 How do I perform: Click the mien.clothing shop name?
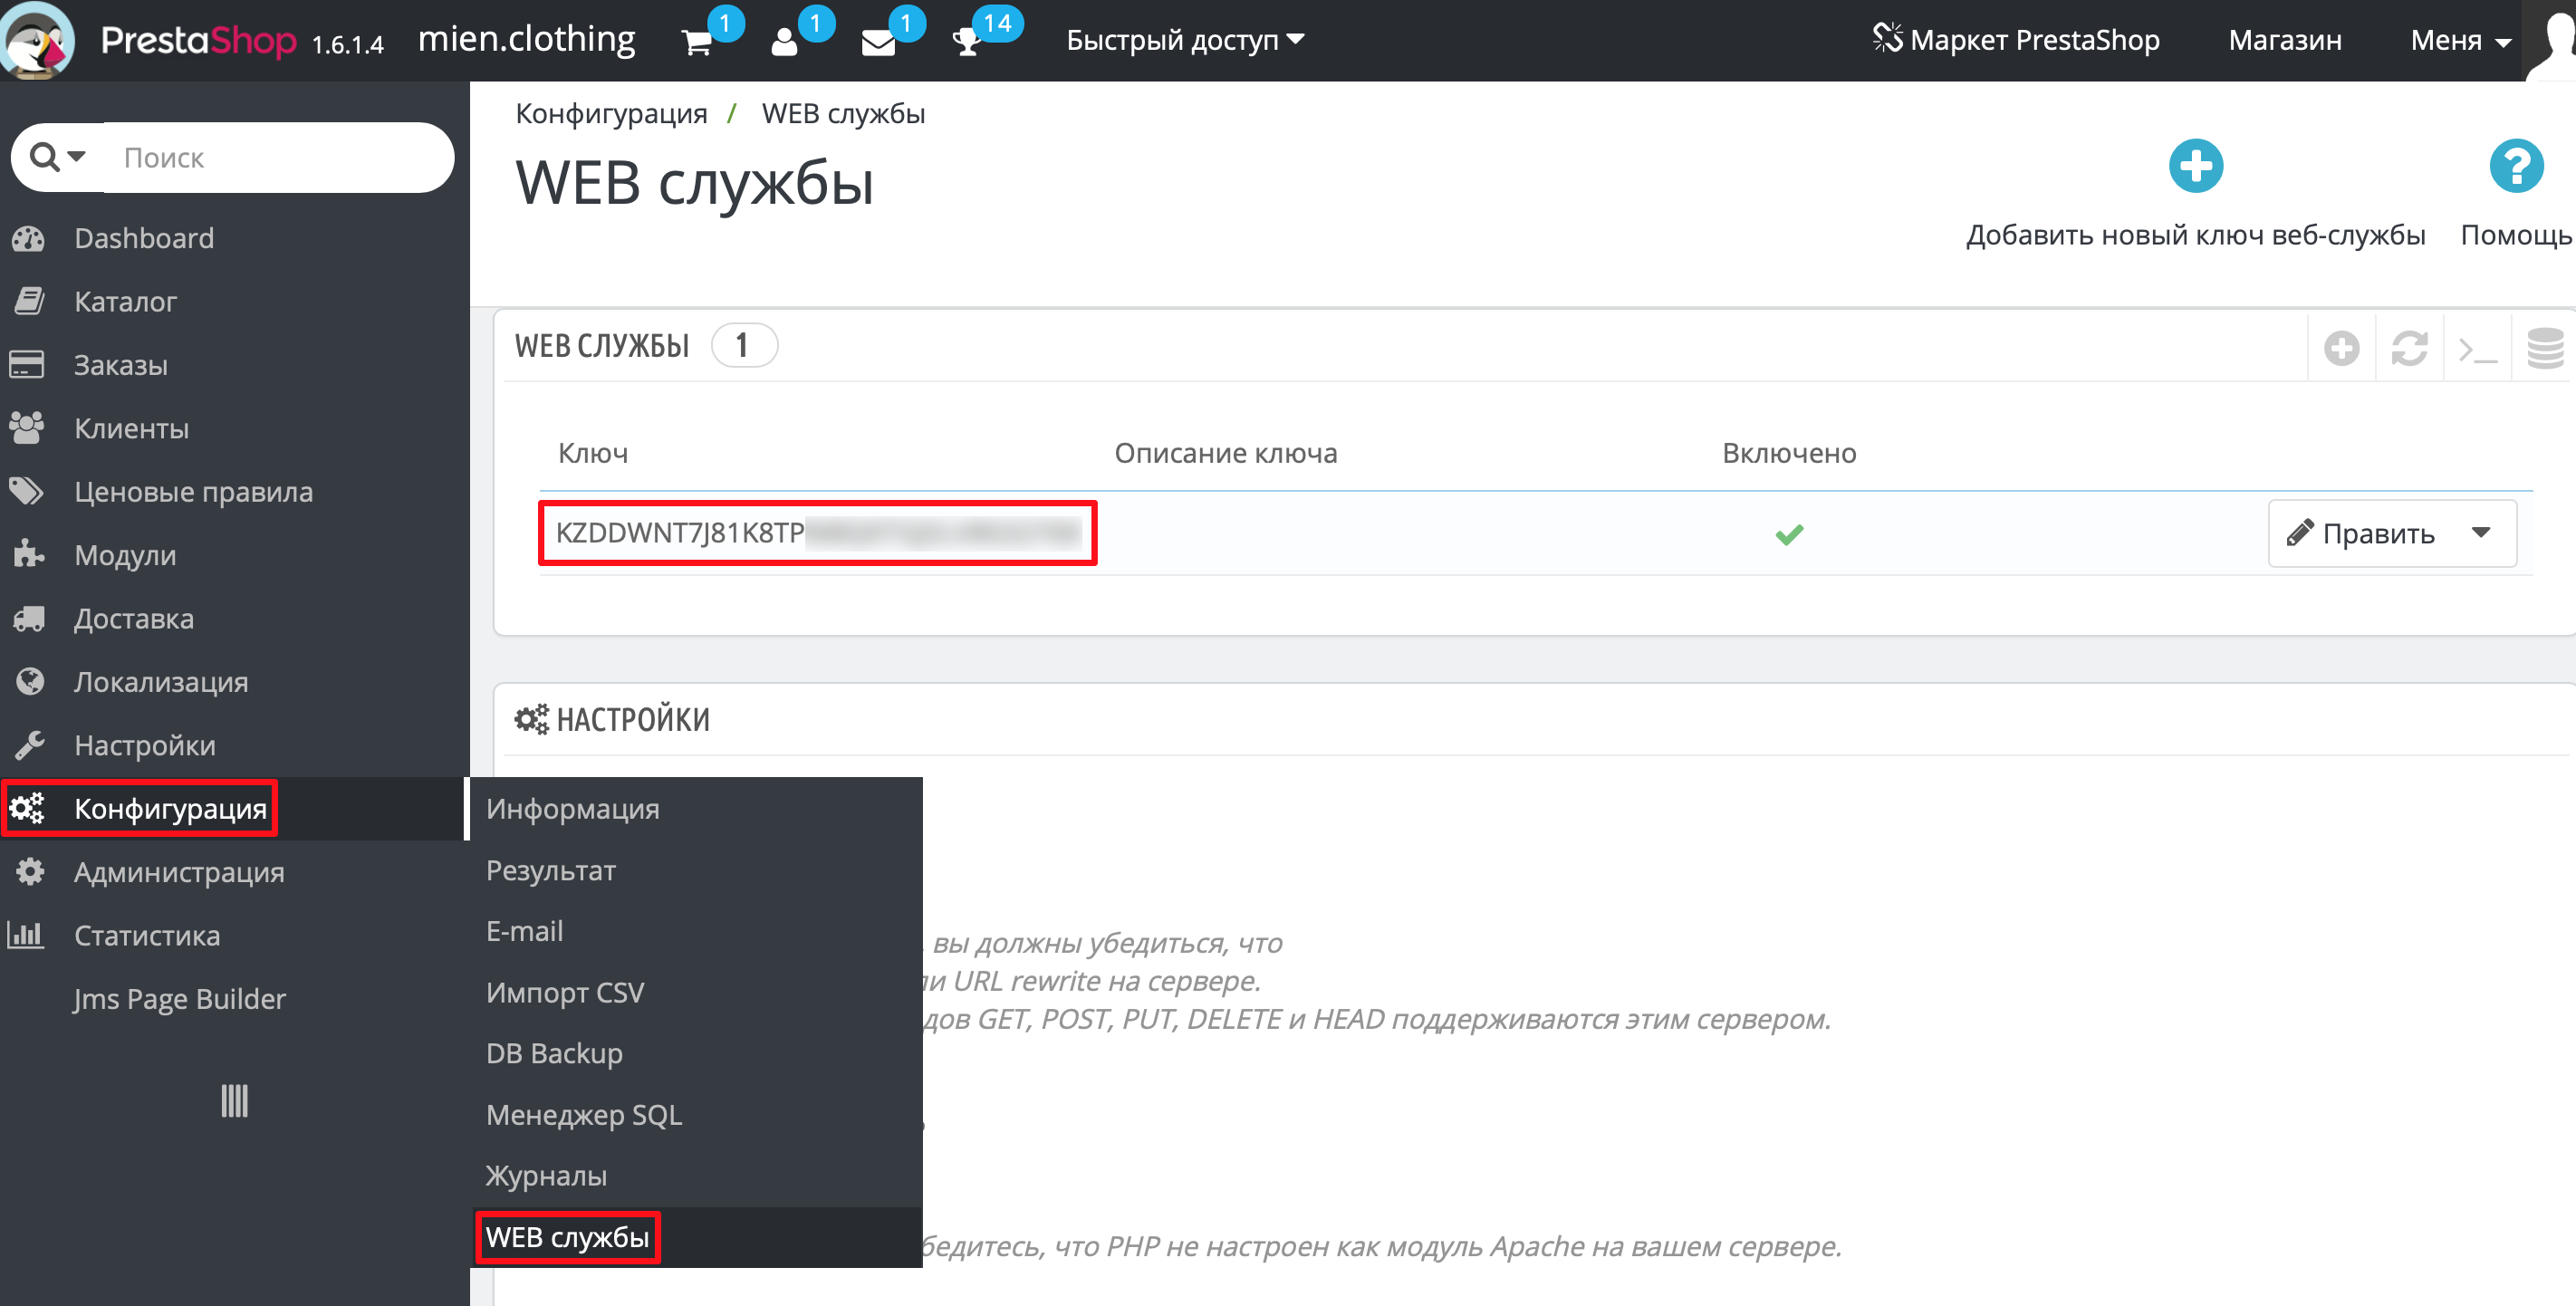[x=526, y=40]
